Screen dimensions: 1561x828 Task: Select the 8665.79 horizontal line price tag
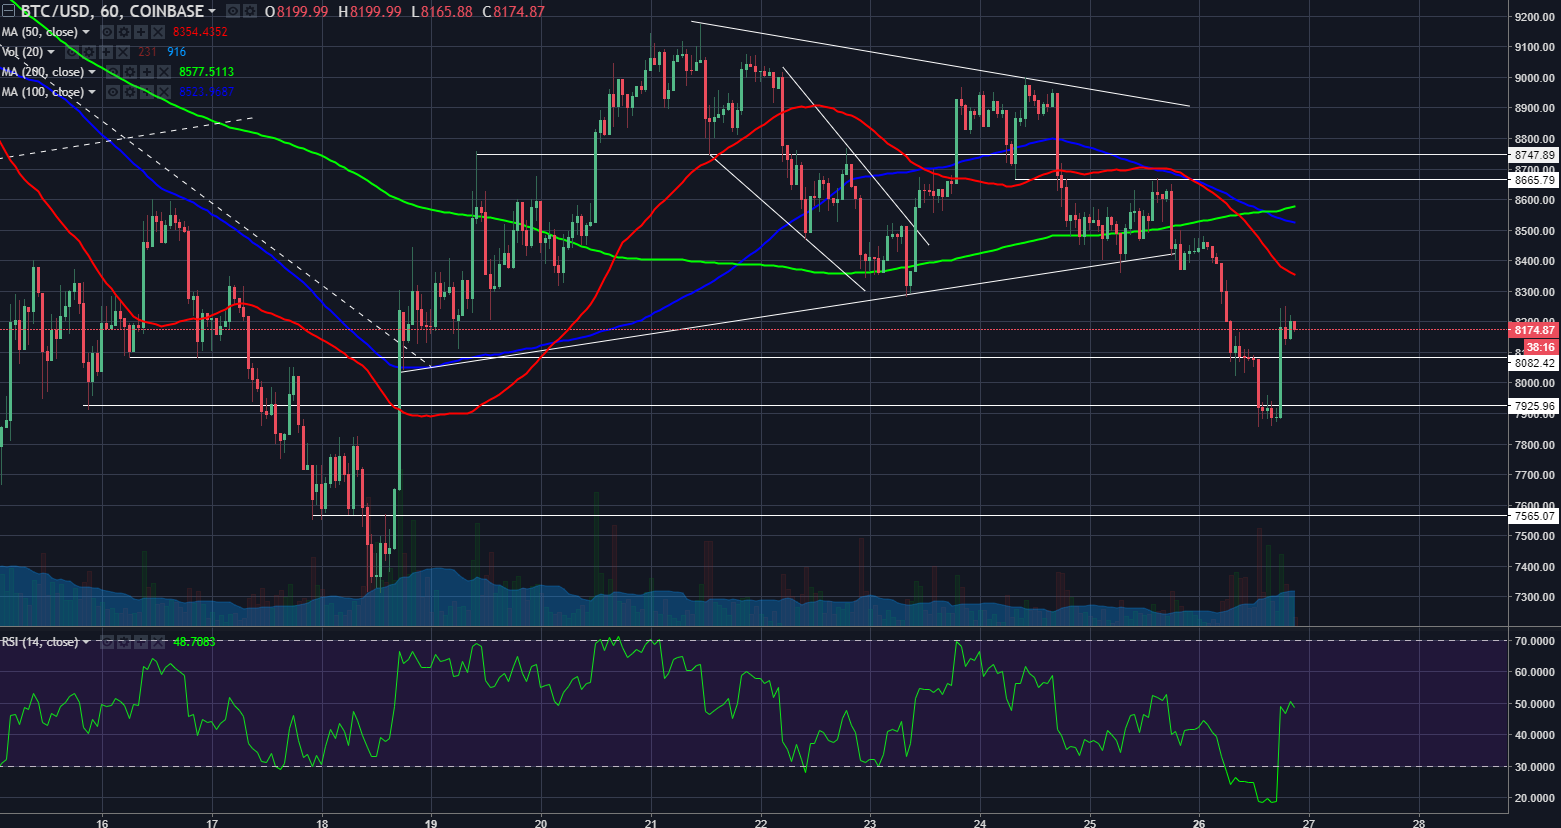click(1534, 180)
